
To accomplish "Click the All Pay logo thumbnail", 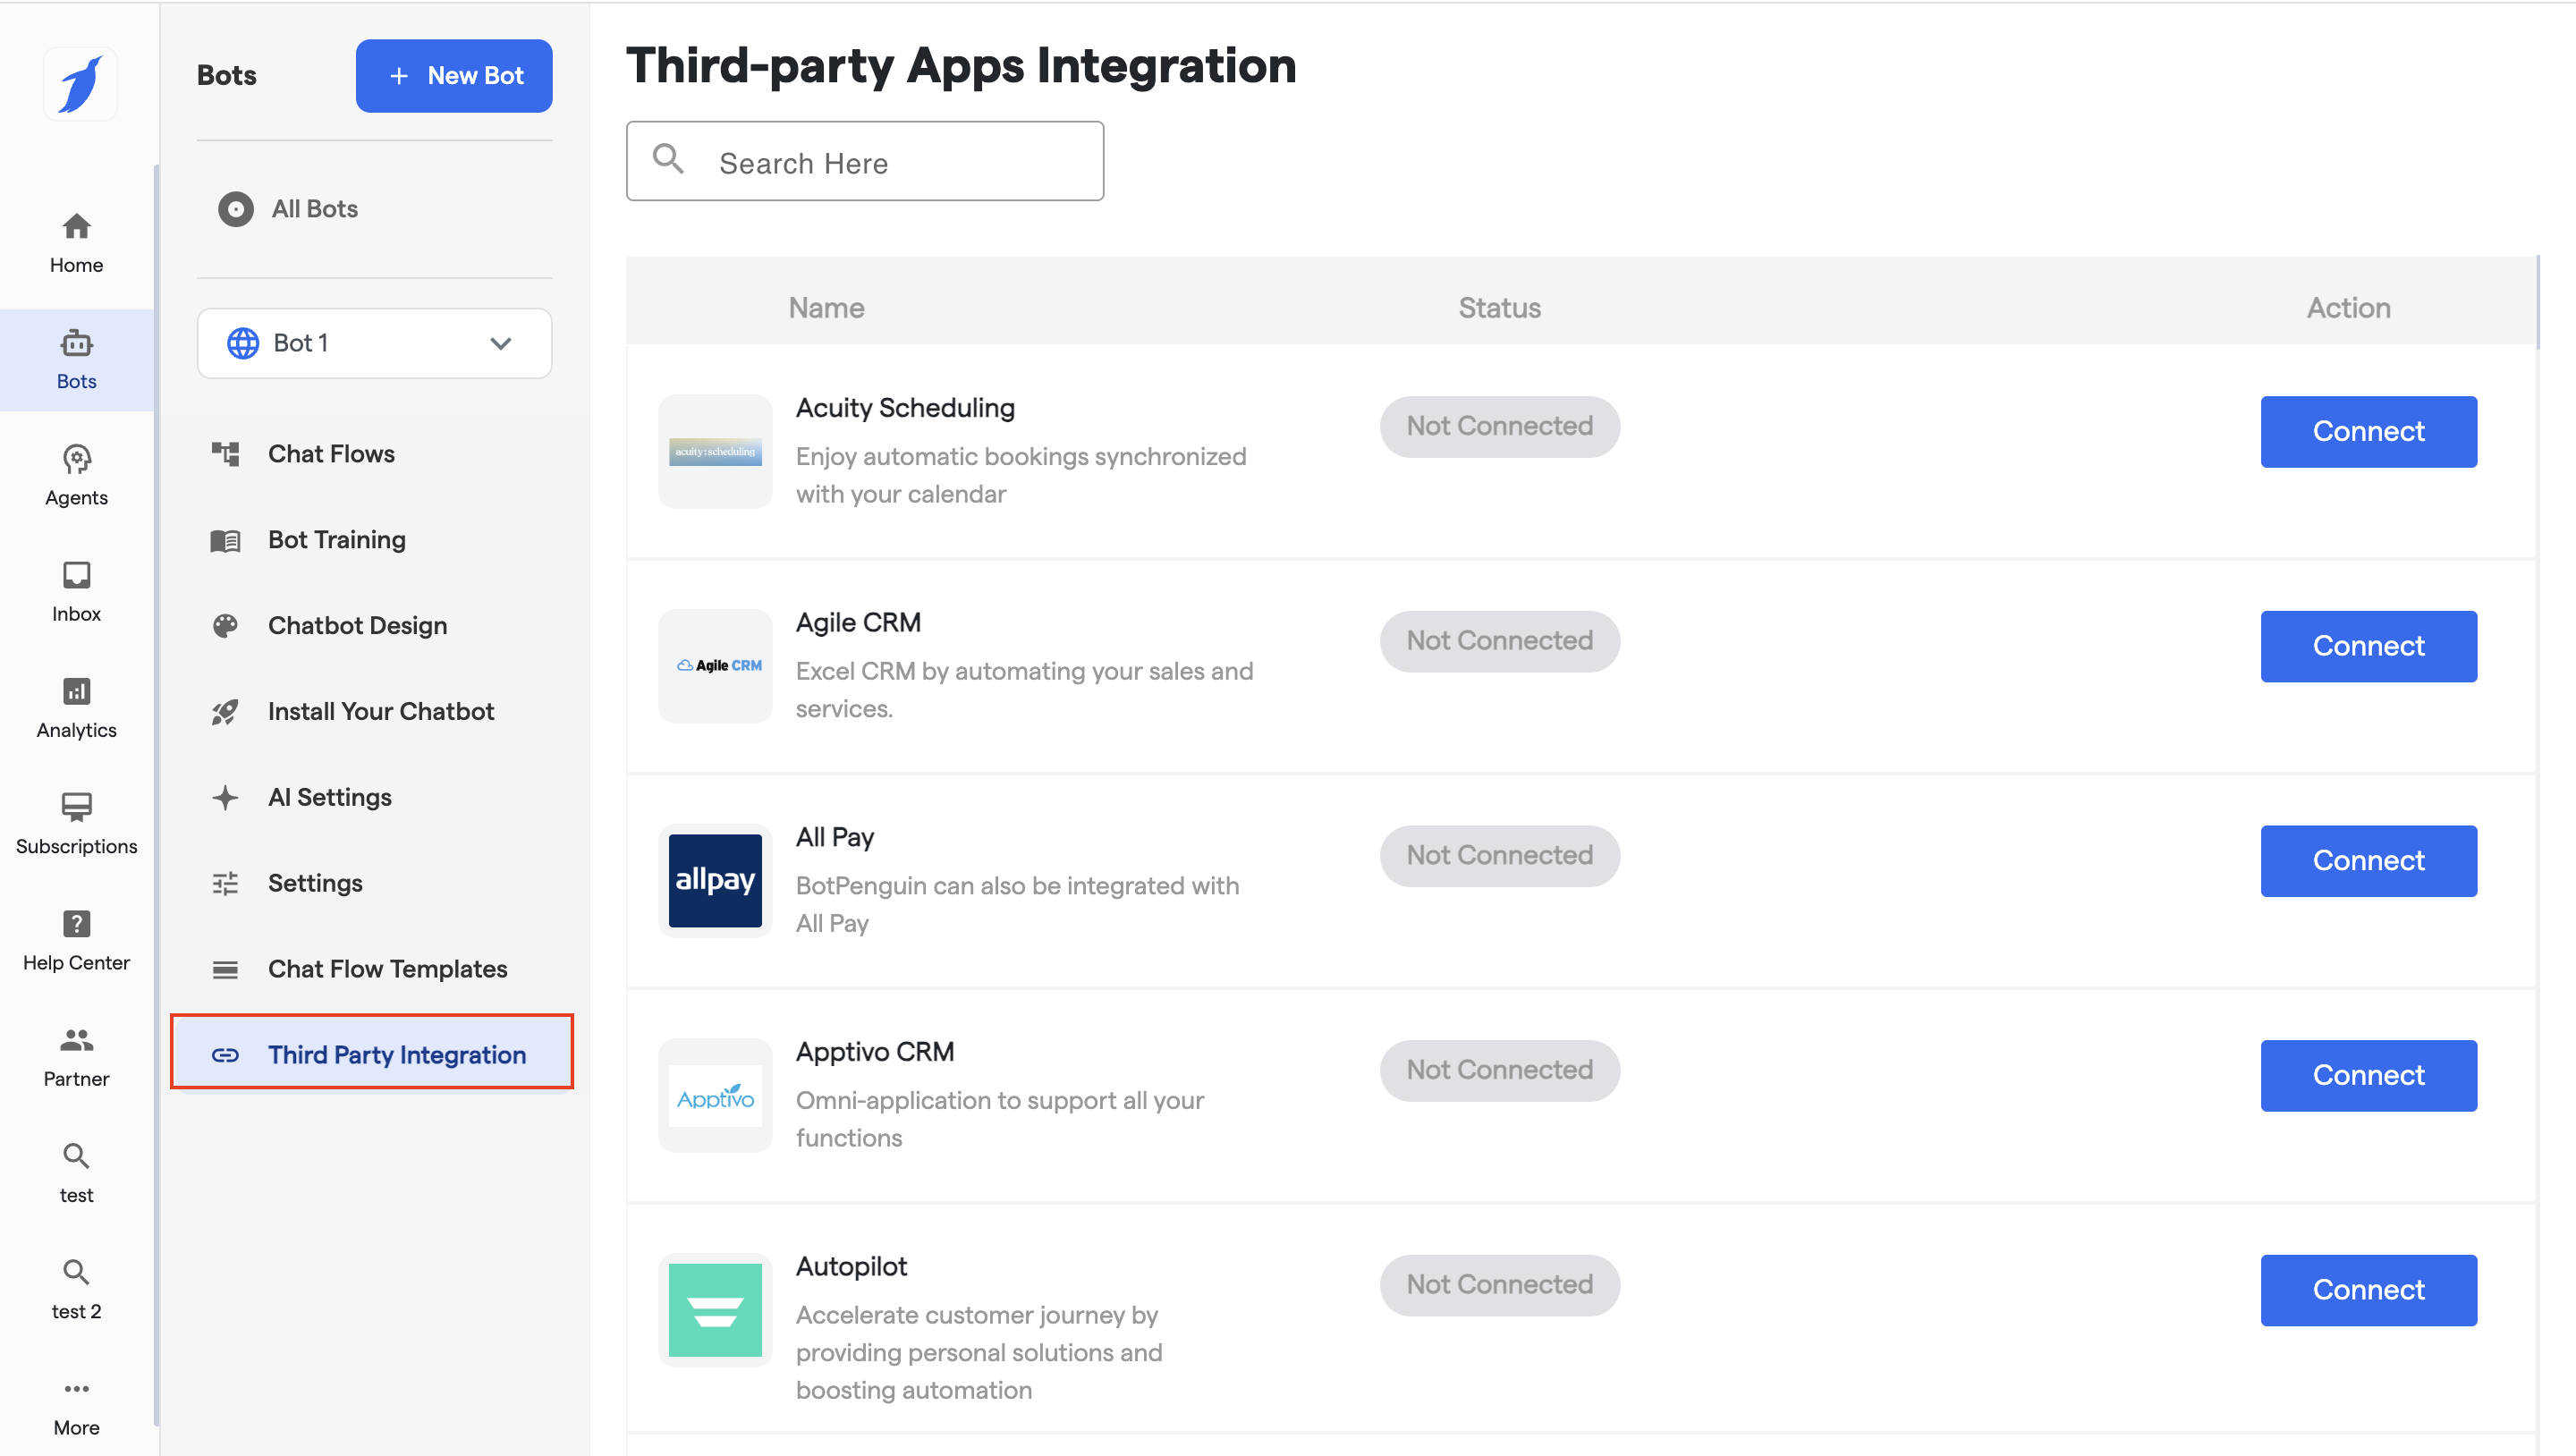I will click(x=715, y=880).
